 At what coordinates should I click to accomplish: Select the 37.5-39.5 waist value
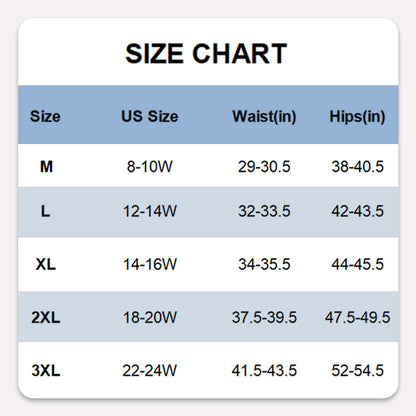(264, 317)
